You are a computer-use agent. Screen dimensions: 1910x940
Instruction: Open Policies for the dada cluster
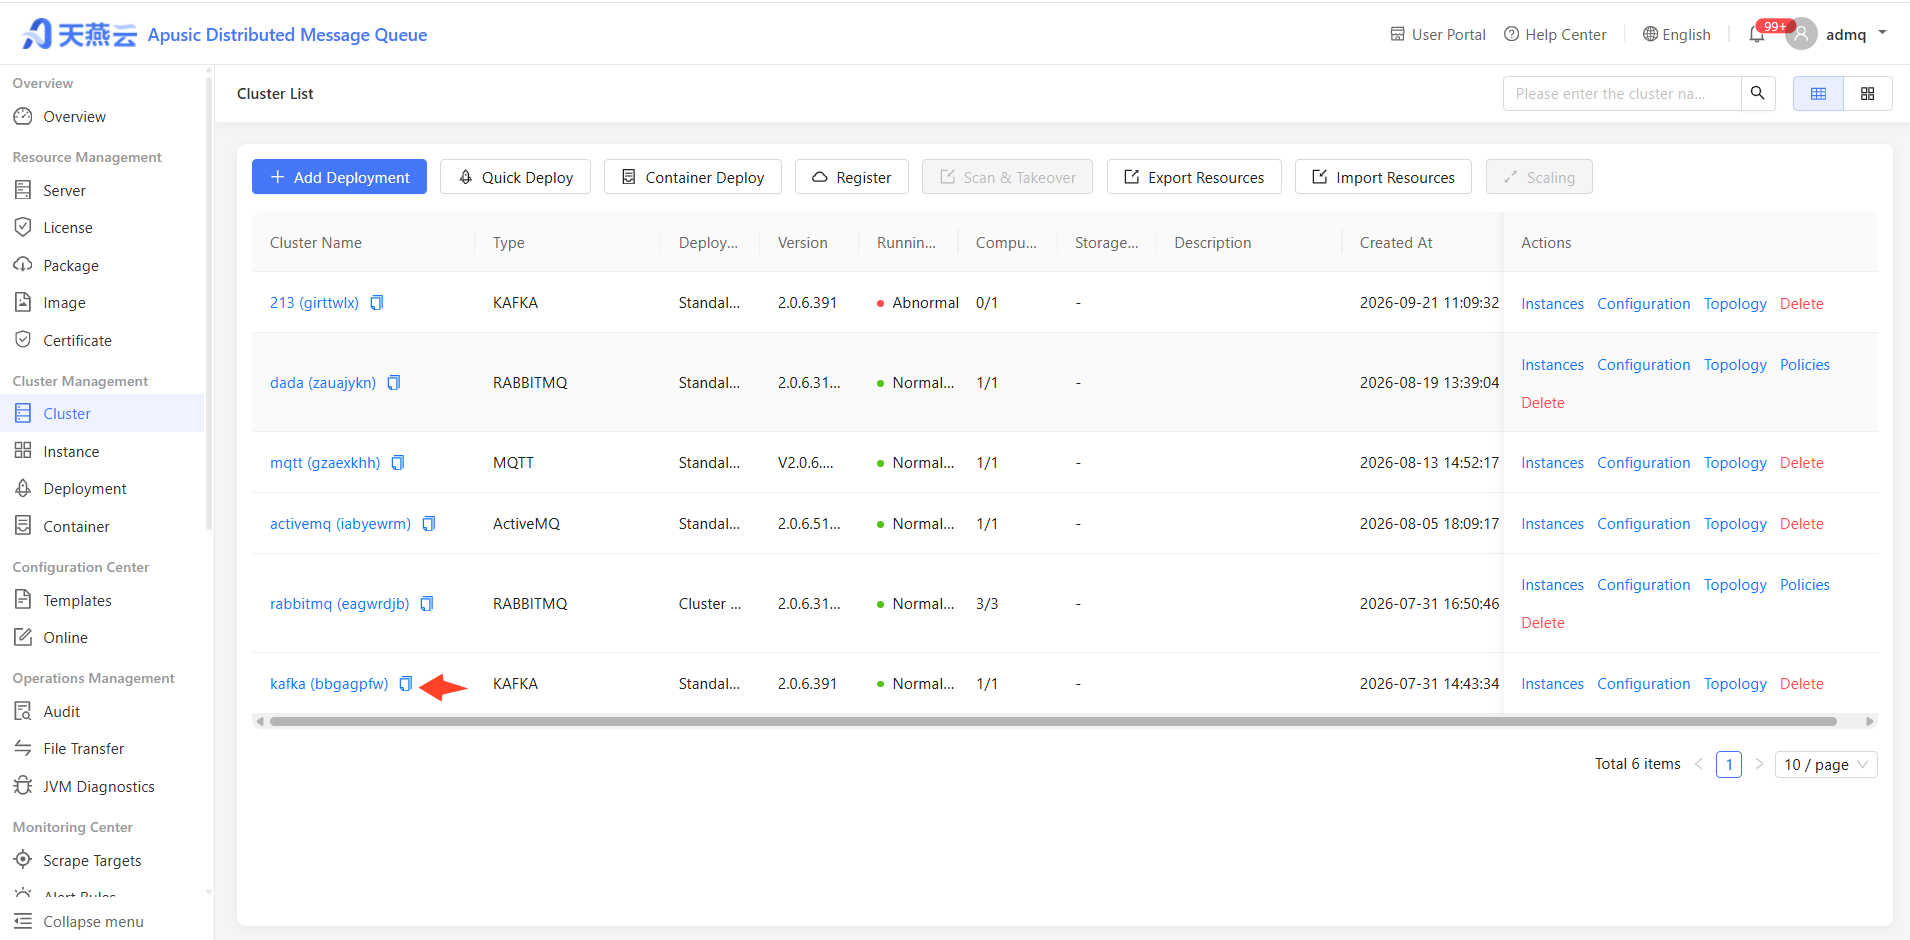[x=1804, y=365]
